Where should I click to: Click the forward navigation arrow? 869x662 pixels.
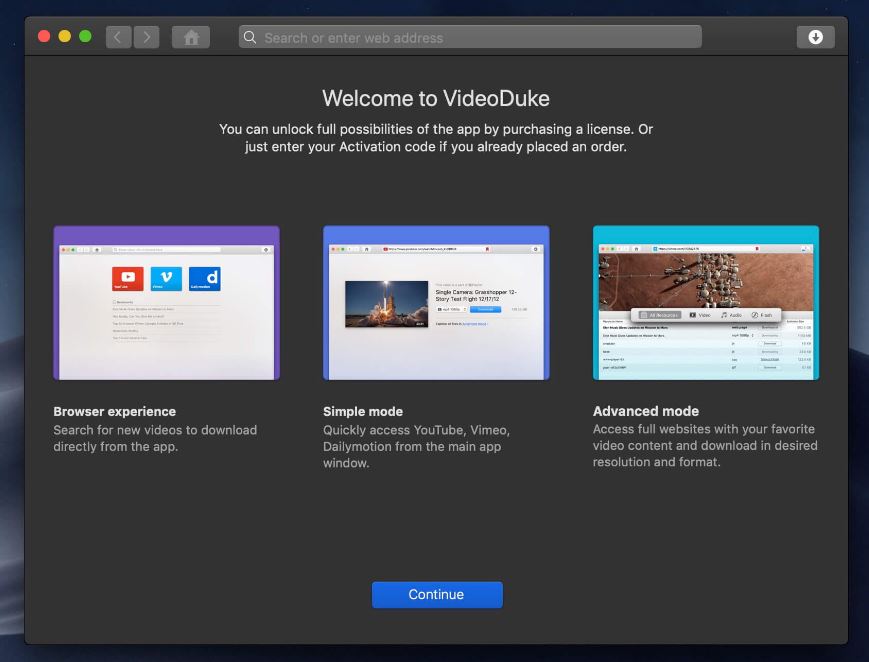click(146, 37)
